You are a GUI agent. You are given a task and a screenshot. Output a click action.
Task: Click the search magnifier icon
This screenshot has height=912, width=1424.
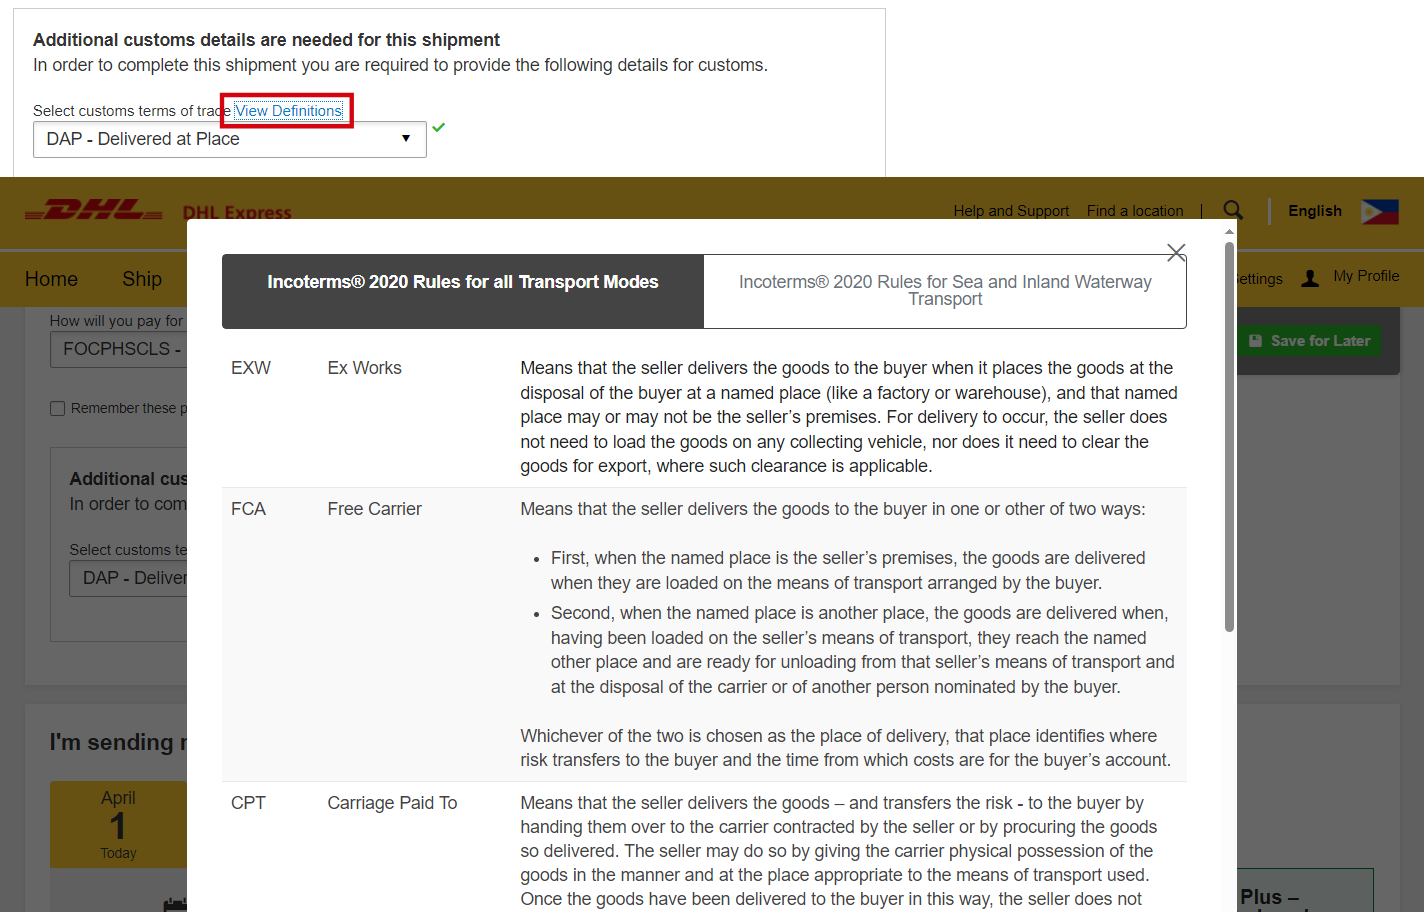click(x=1233, y=210)
